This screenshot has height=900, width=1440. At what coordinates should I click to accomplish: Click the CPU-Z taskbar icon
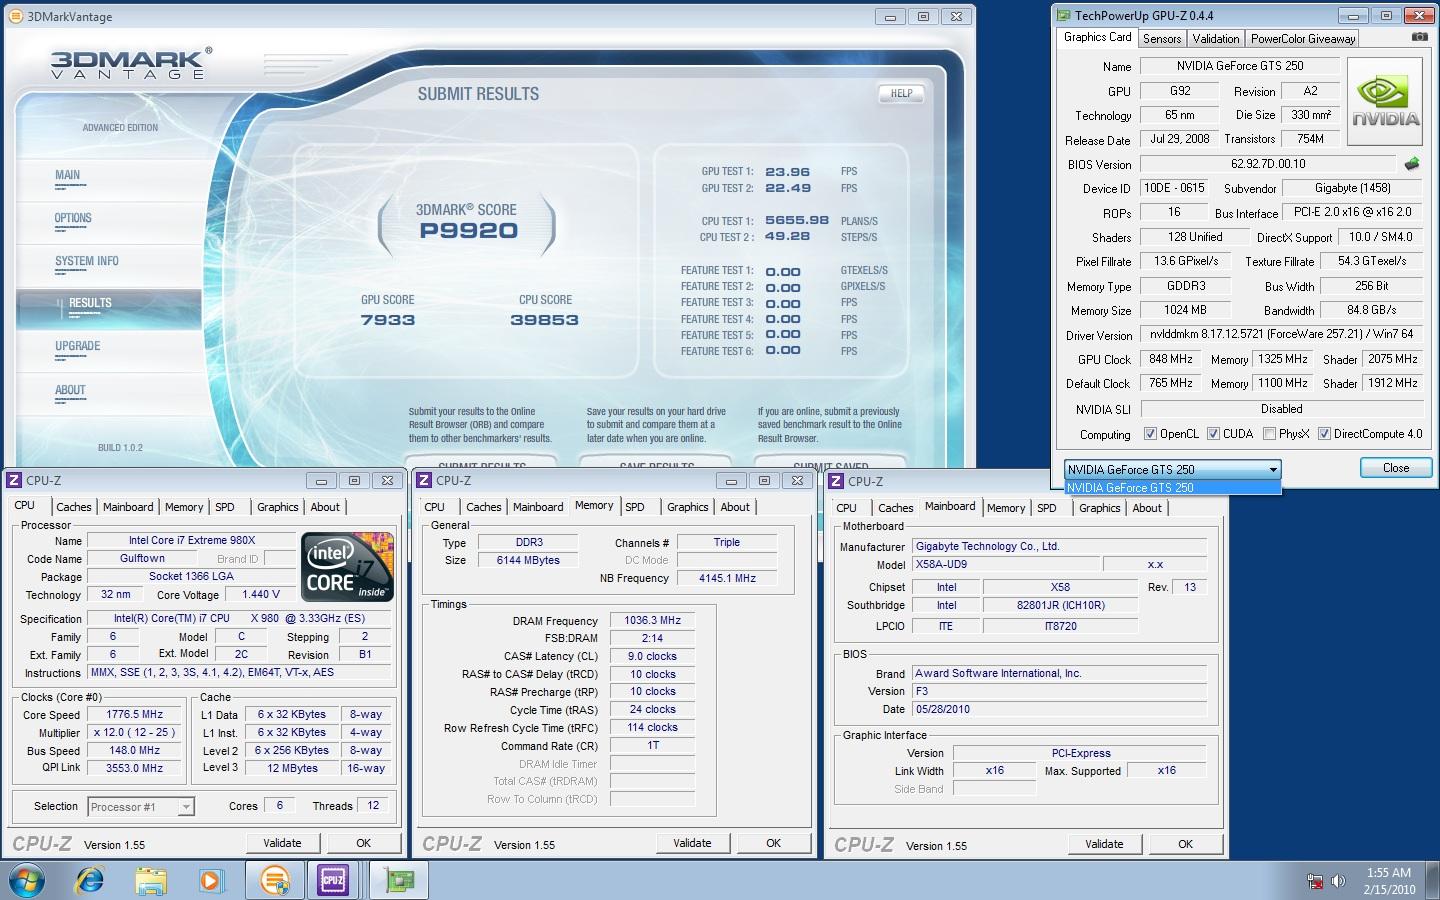333,880
